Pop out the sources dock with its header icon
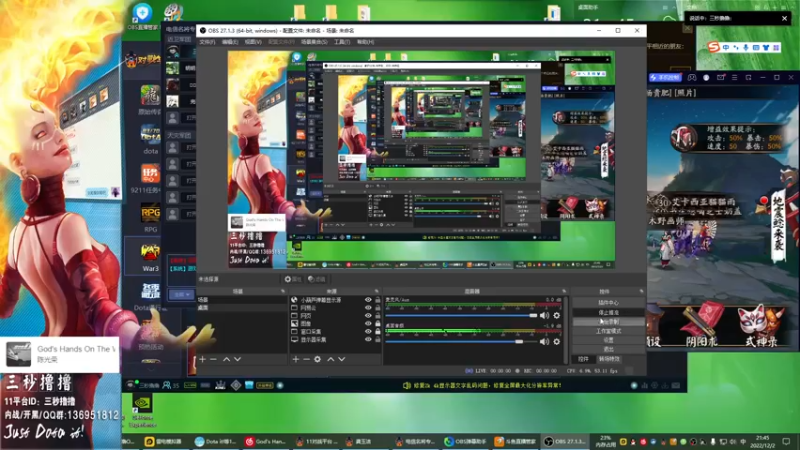 (x=377, y=291)
